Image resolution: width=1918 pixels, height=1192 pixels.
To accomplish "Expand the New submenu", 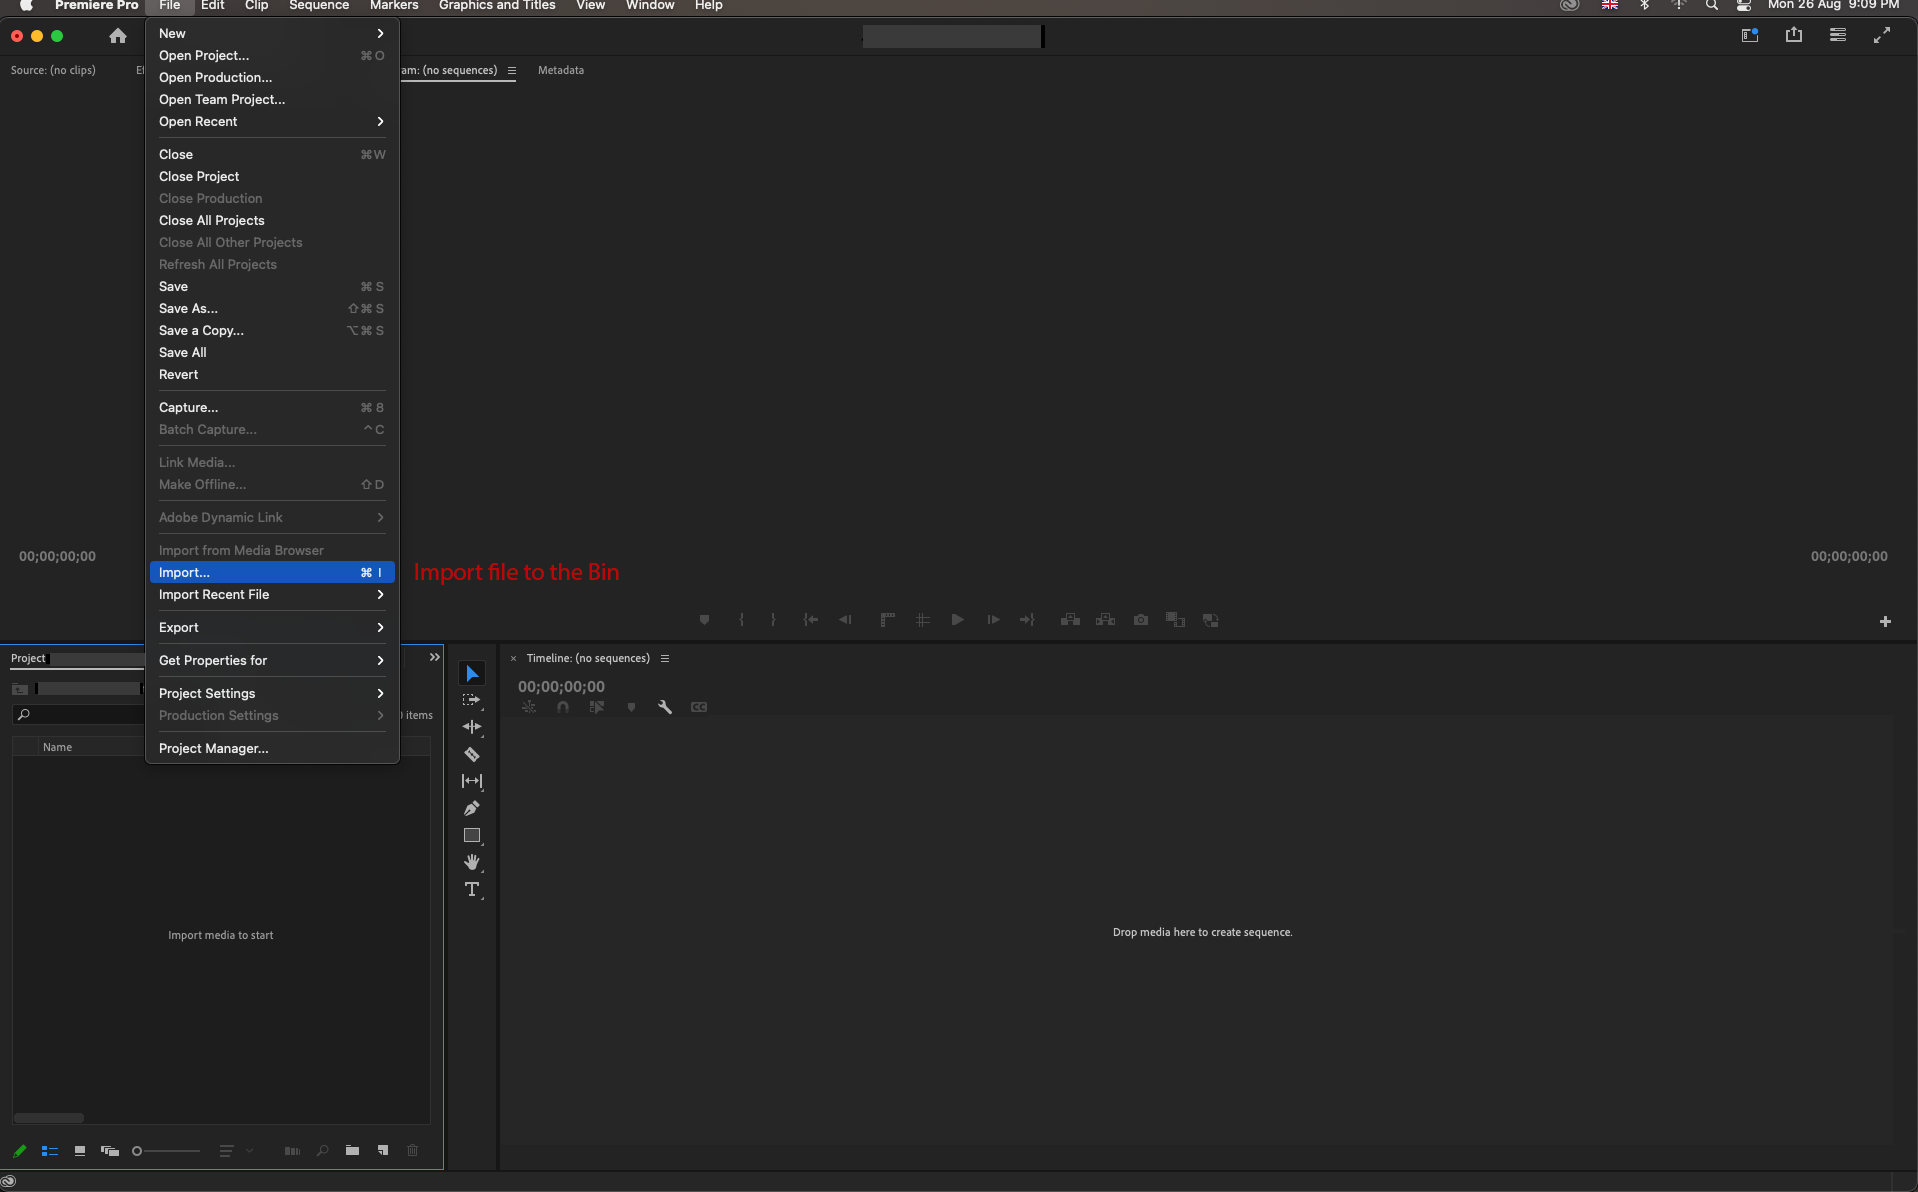I will tap(272, 33).
